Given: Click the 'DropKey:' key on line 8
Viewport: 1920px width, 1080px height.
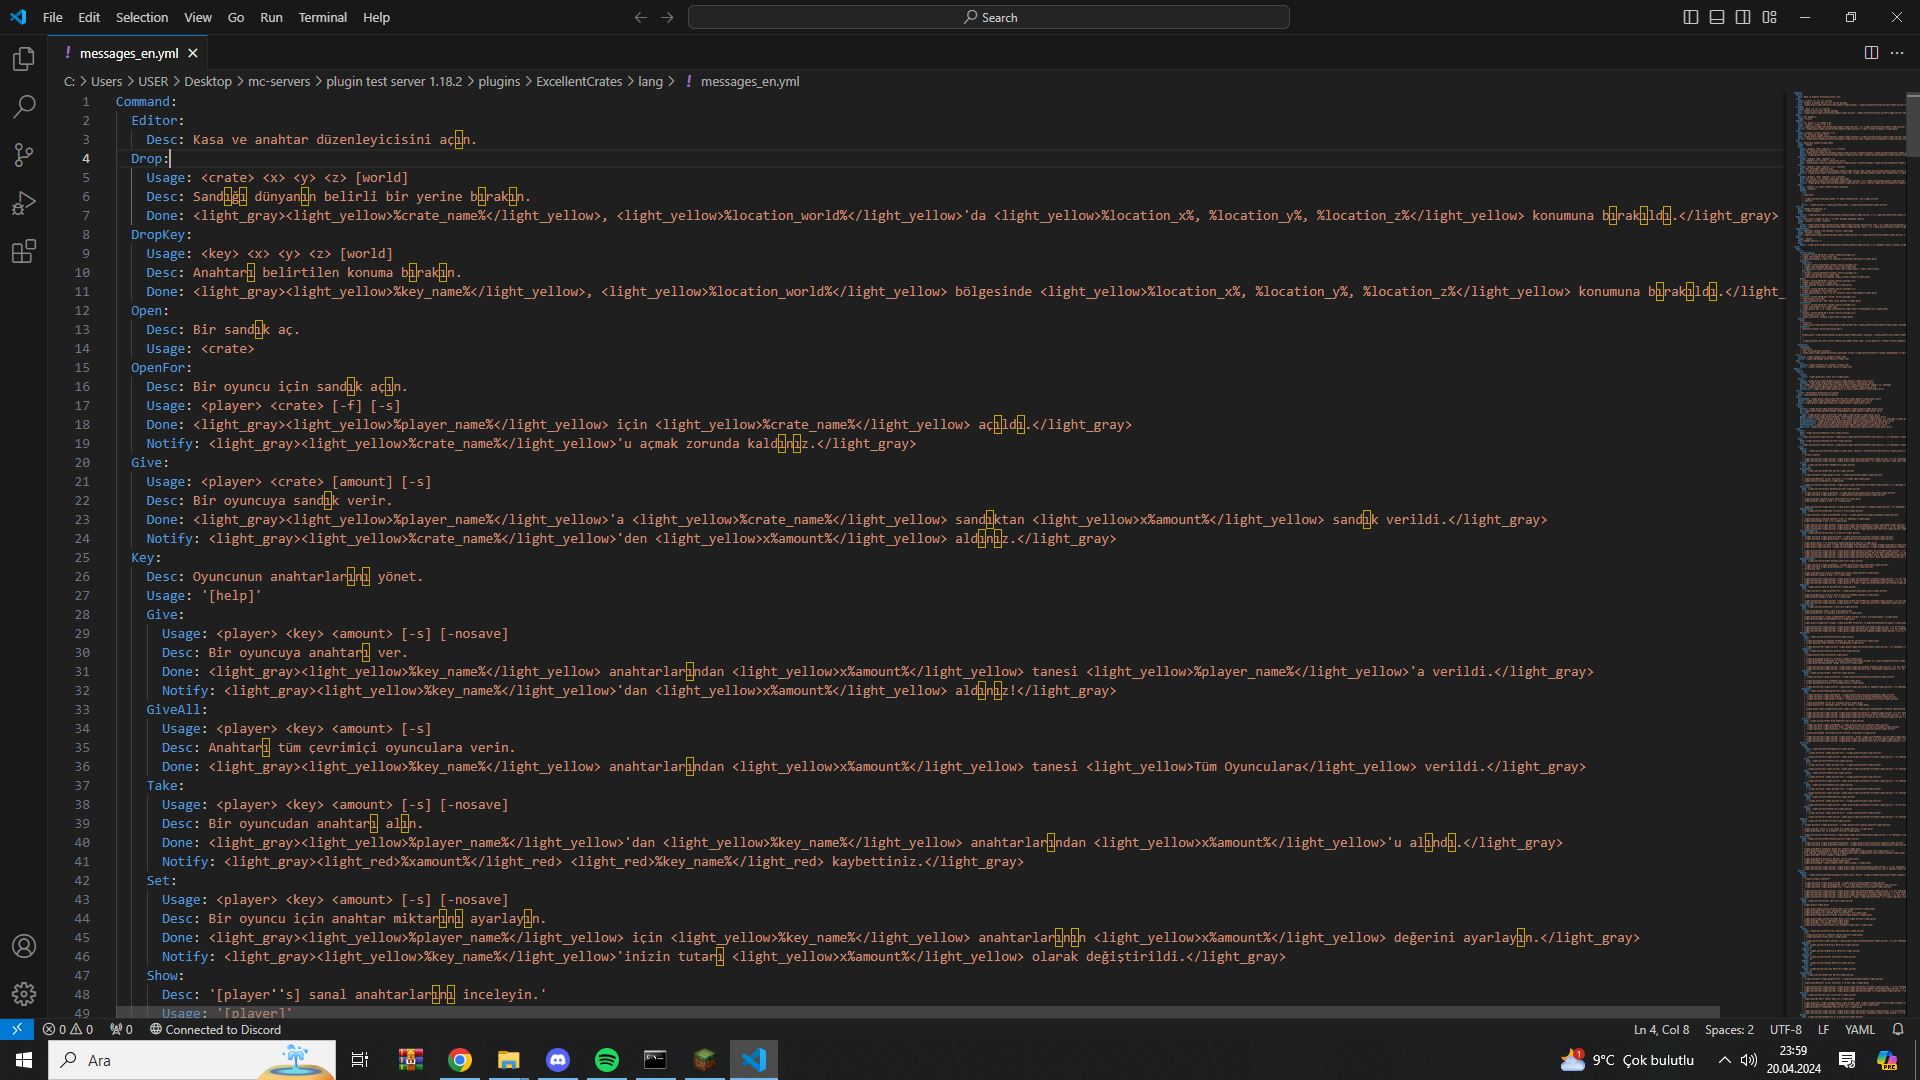Looking at the screenshot, I should coord(161,235).
